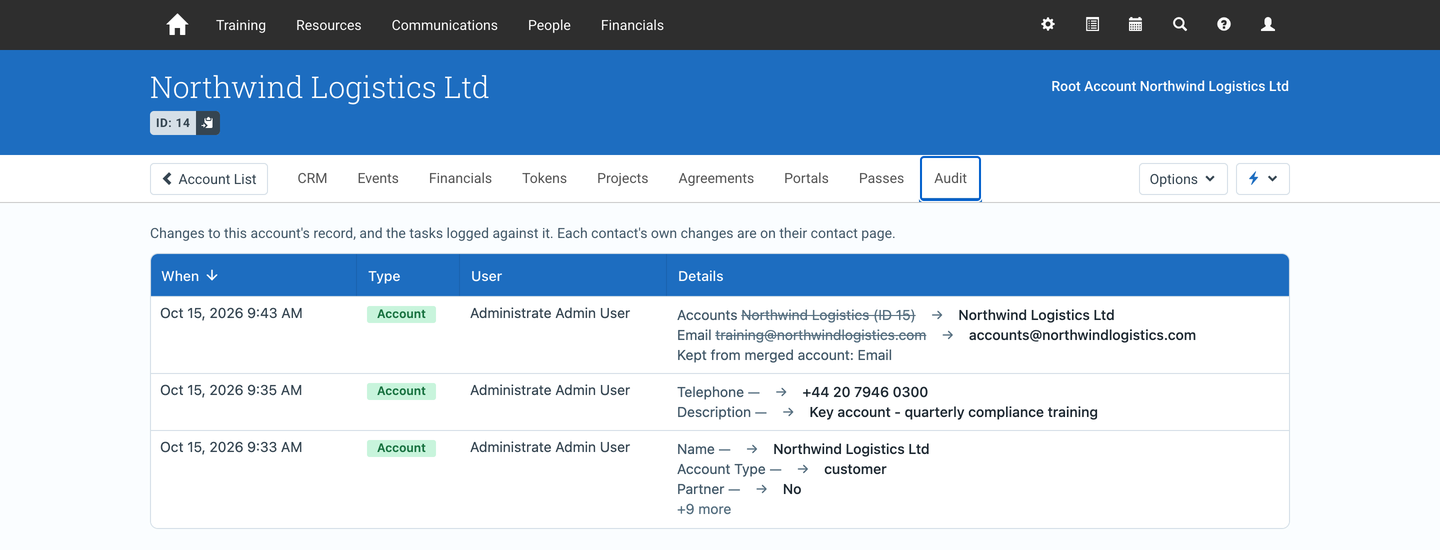Click the search magnifier icon
The image size is (1440, 550).
pyautogui.click(x=1180, y=24)
